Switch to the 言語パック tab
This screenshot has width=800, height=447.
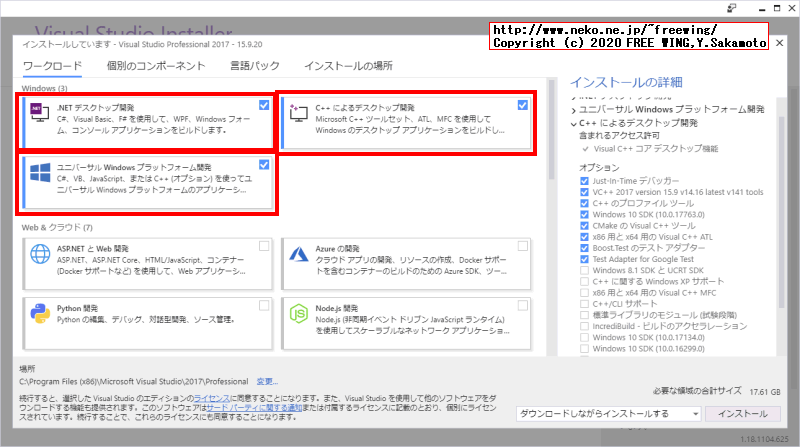click(x=255, y=66)
